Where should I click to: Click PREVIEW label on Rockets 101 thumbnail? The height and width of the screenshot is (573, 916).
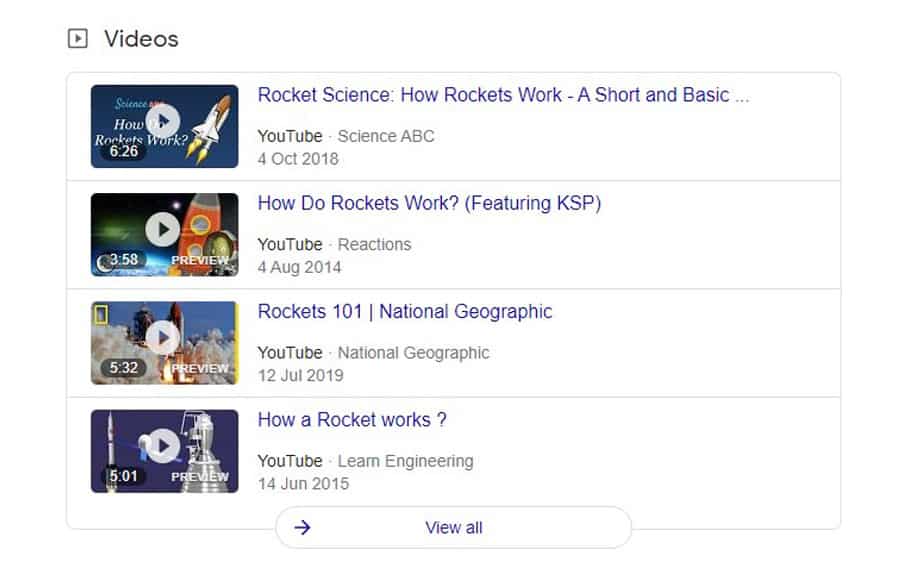pyautogui.click(x=200, y=368)
